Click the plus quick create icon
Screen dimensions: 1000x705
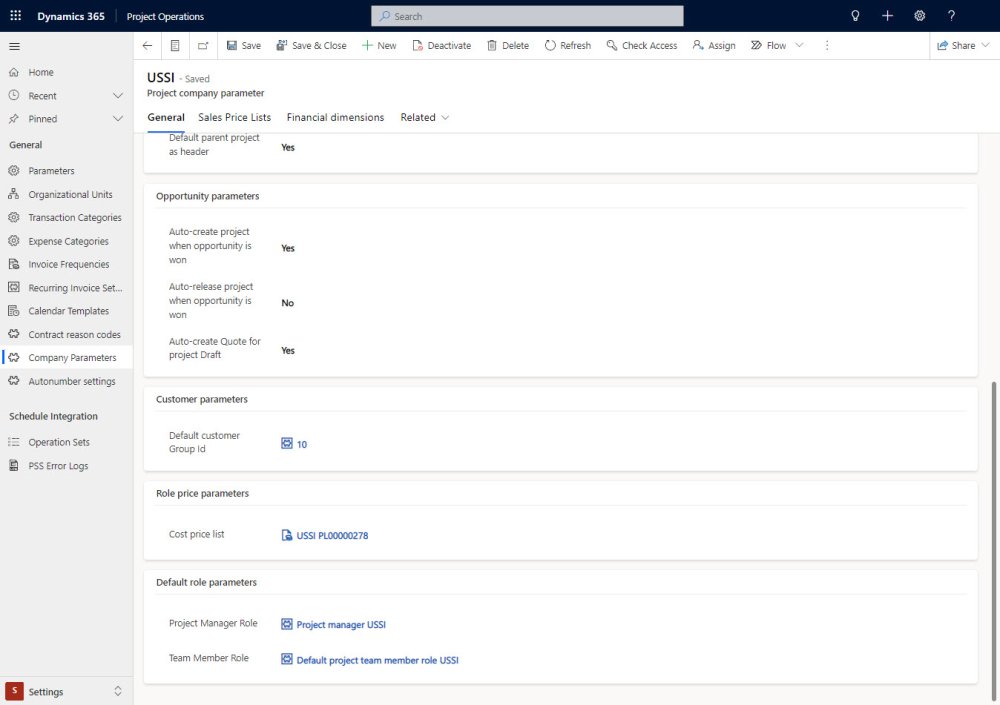pyautogui.click(x=887, y=16)
